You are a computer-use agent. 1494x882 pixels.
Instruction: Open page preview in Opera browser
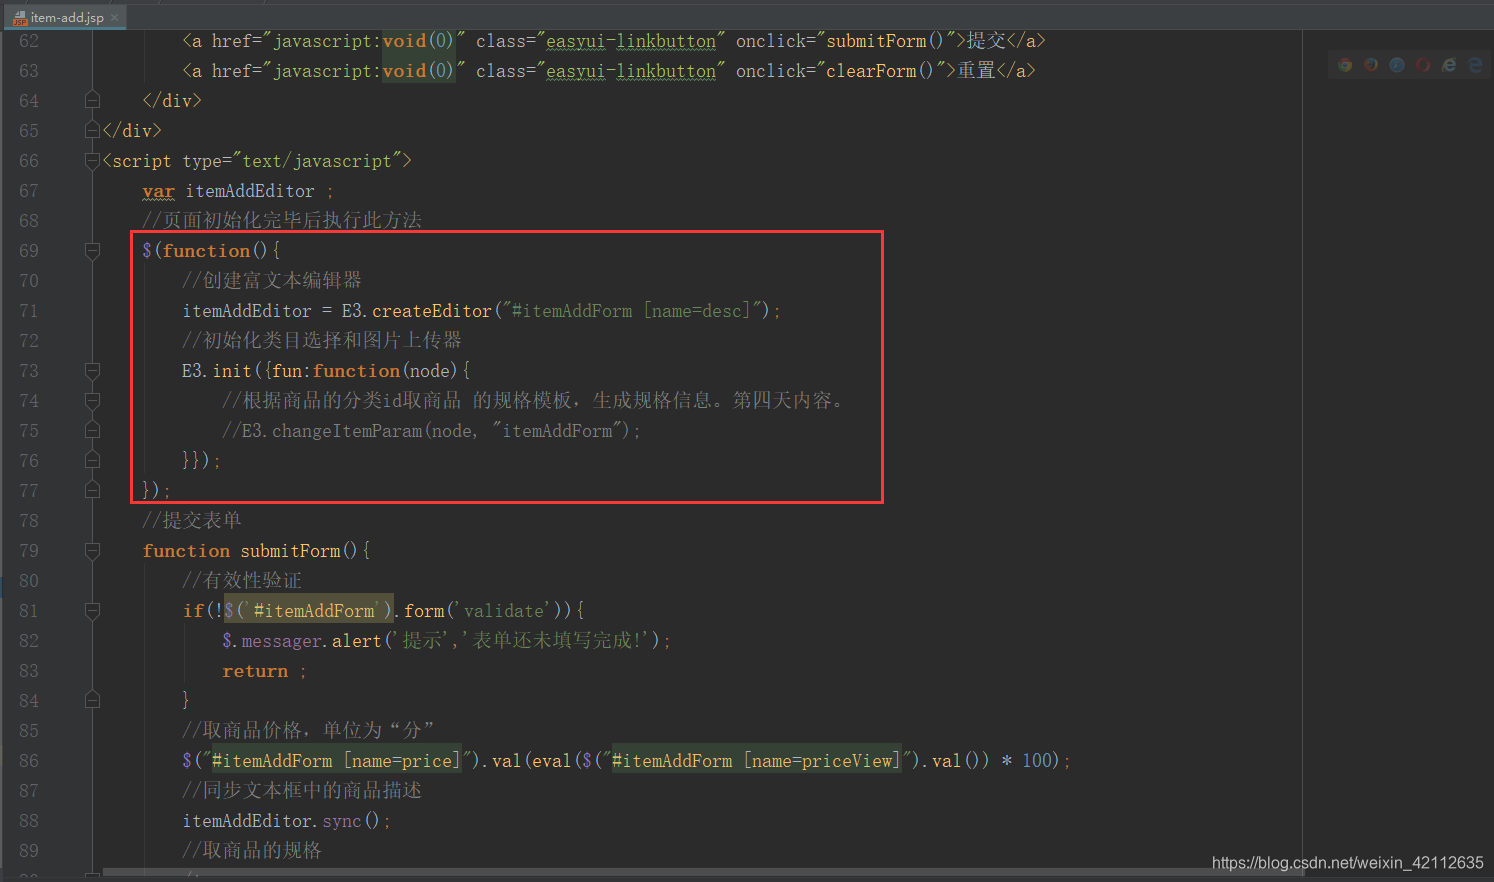[x=1423, y=65]
